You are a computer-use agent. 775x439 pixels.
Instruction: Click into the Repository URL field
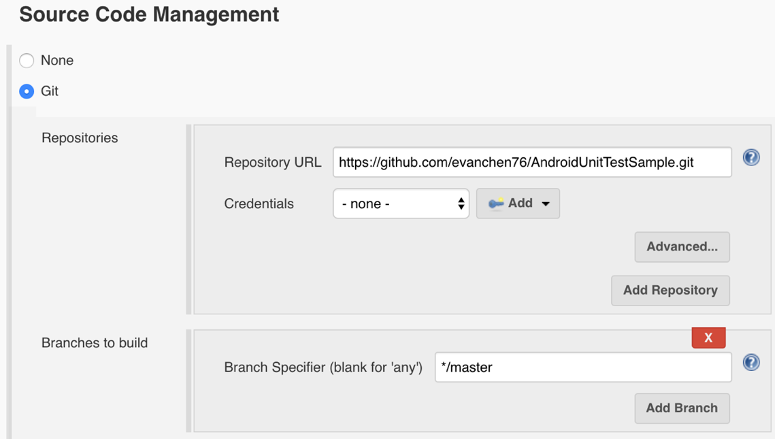click(532, 162)
